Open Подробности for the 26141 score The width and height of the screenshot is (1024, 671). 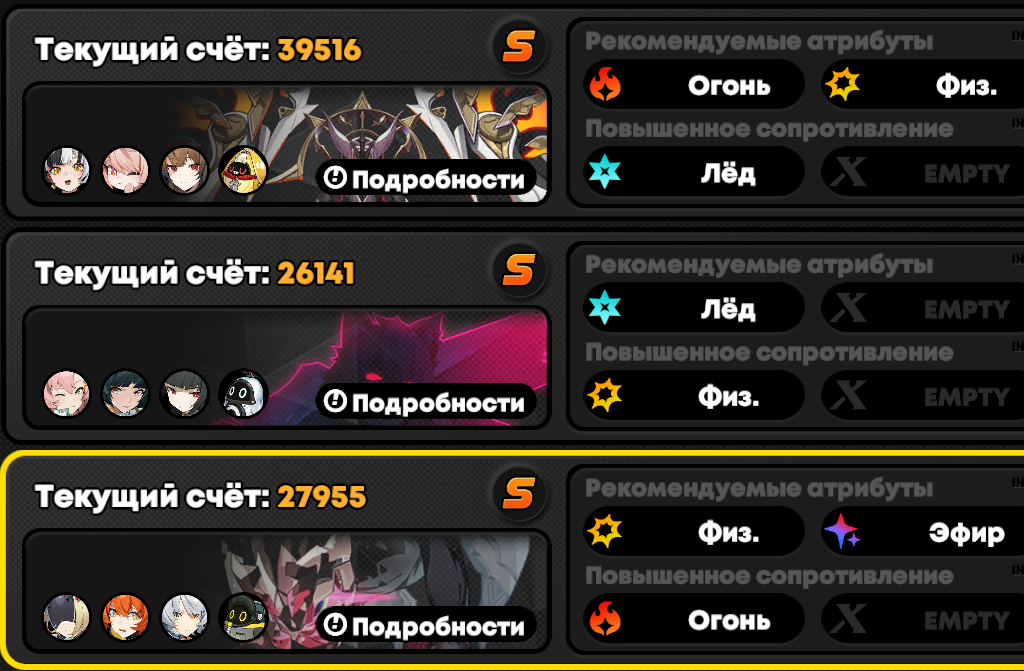coord(426,402)
